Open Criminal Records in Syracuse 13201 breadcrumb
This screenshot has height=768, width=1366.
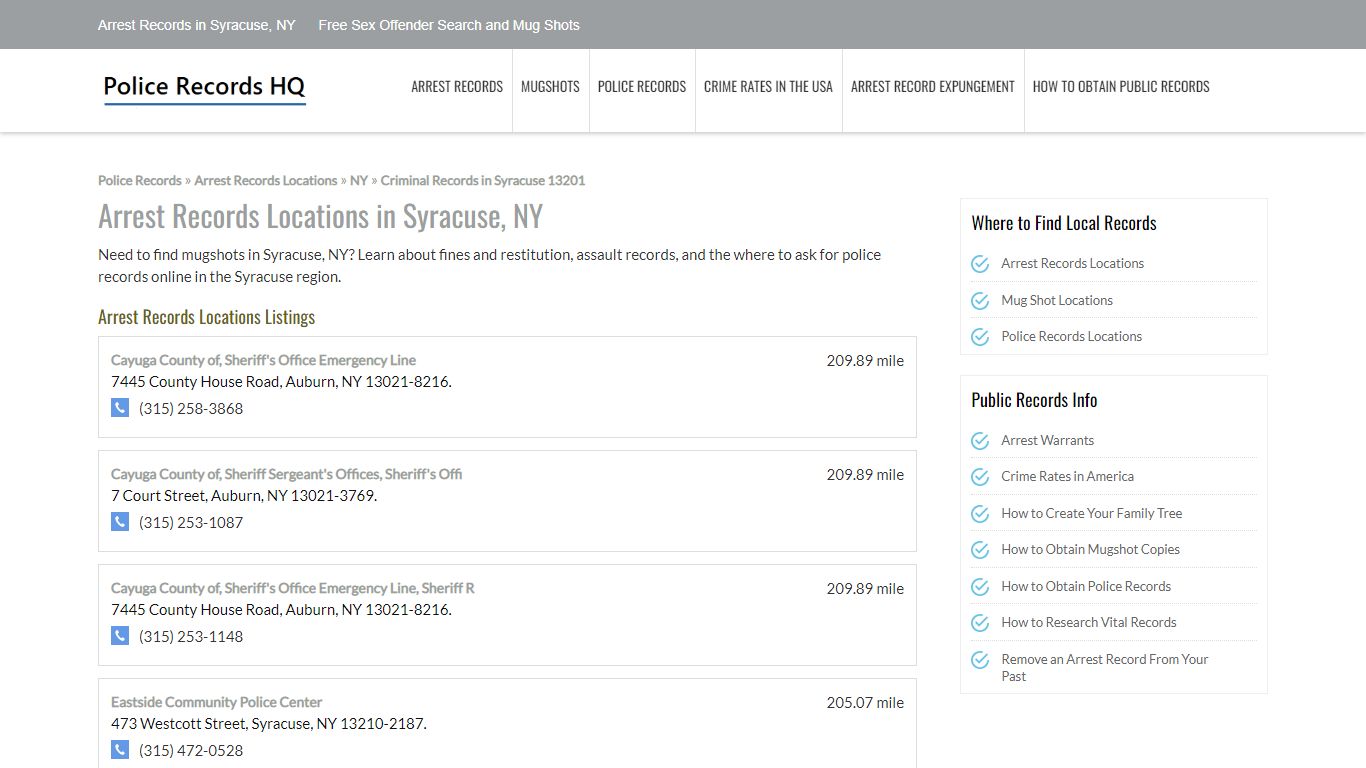pyautogui.click(x=483, y=180)
